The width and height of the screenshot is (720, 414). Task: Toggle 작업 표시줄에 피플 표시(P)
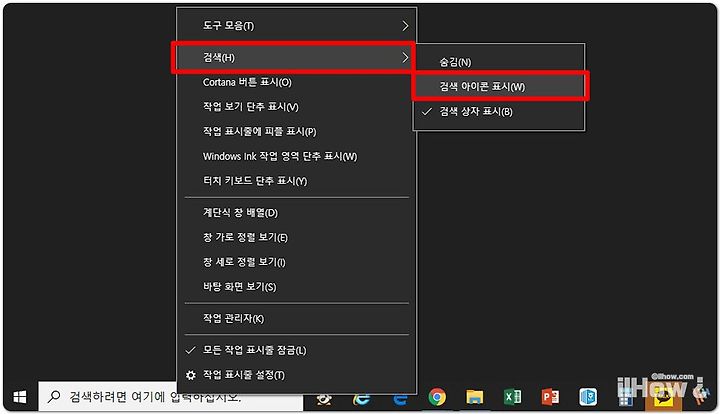[297, 132]
